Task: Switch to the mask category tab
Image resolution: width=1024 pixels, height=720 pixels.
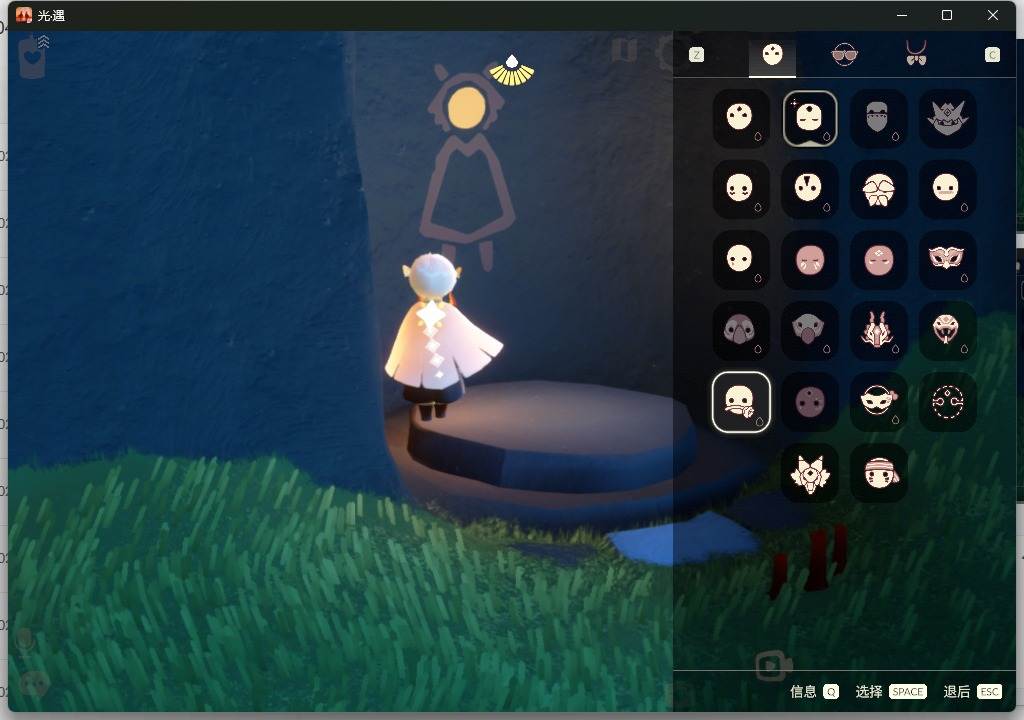Action: (772, 55)
